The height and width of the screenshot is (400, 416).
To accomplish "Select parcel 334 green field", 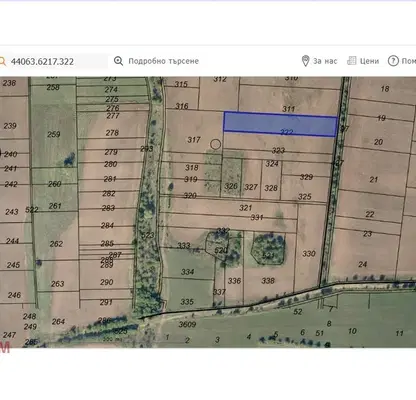I will (x=187, y=272).
